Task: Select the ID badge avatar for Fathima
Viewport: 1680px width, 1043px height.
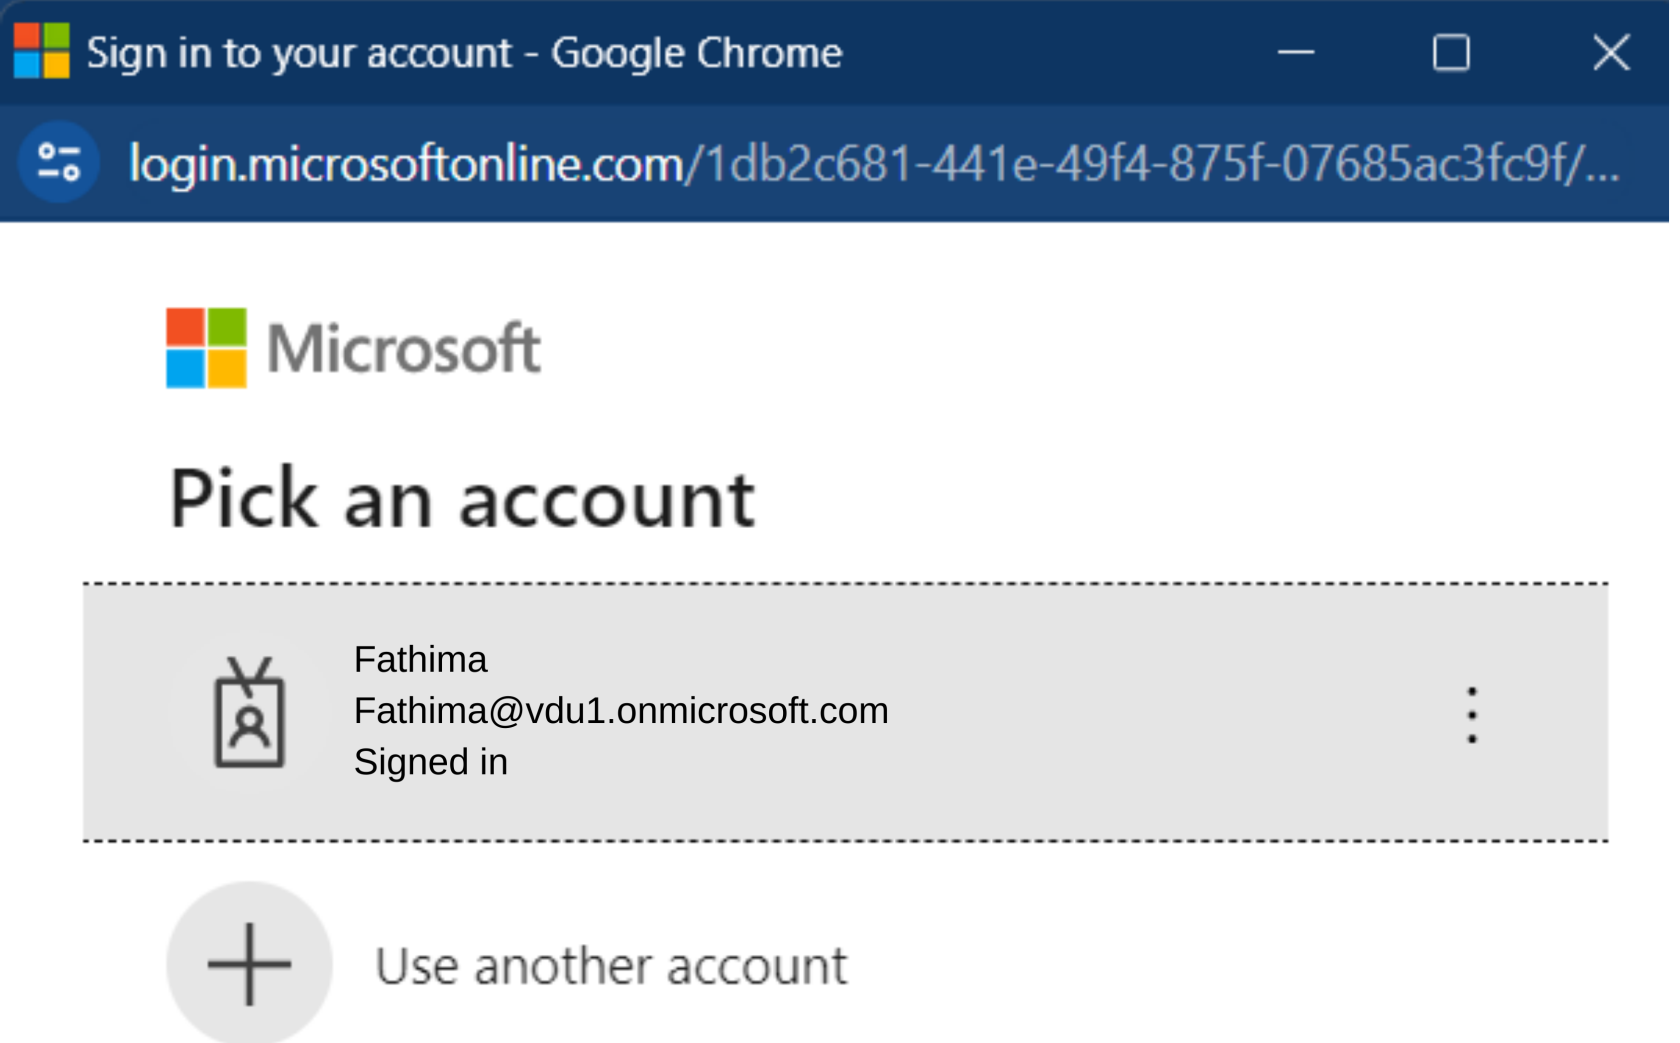Action: pos(250,712)
